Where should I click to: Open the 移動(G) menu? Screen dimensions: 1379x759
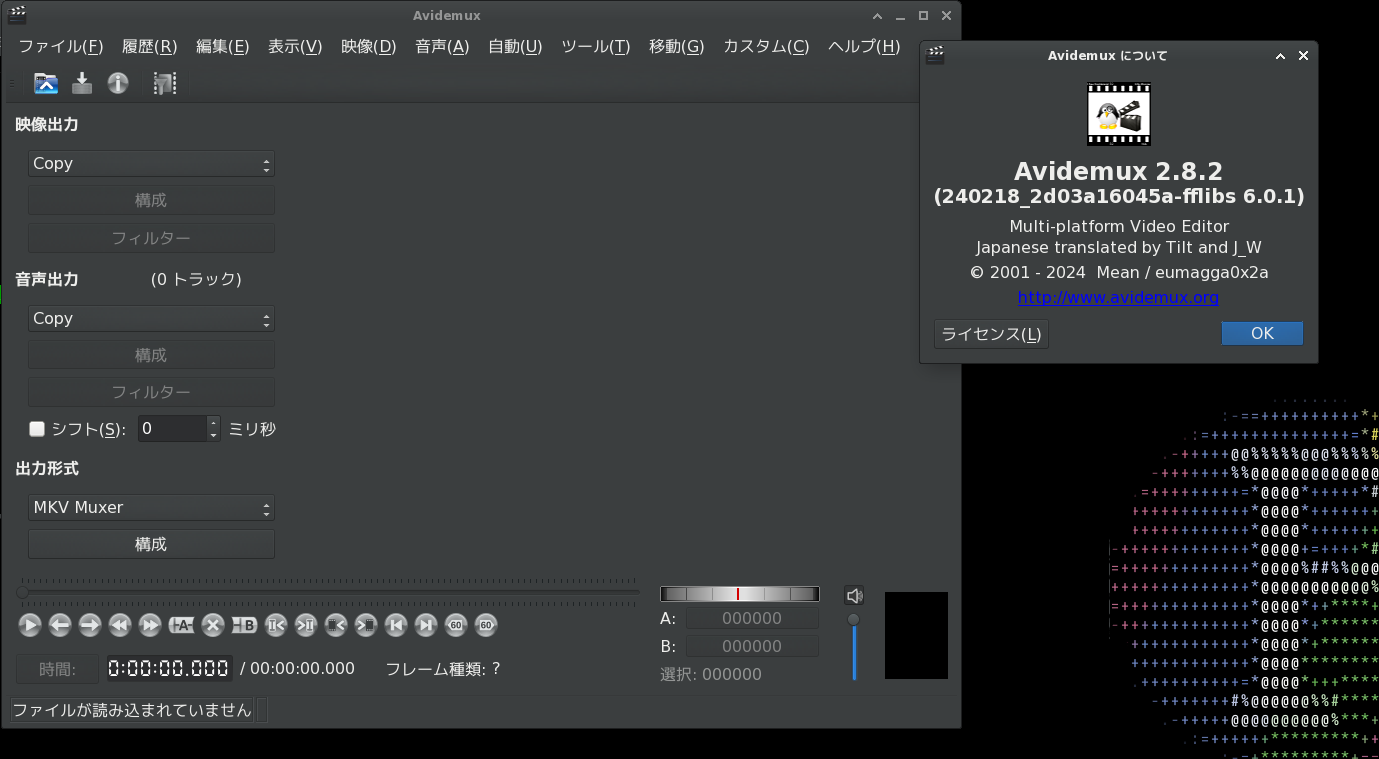(x=677, y=47)
